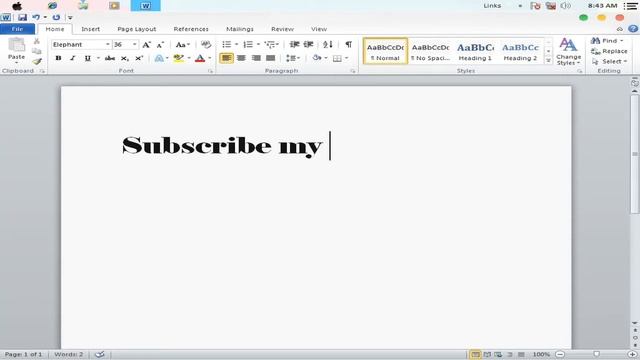This screenshot has width=640, height=360.
Task: Apply the Normal style
Action: [x=385, y=51]
